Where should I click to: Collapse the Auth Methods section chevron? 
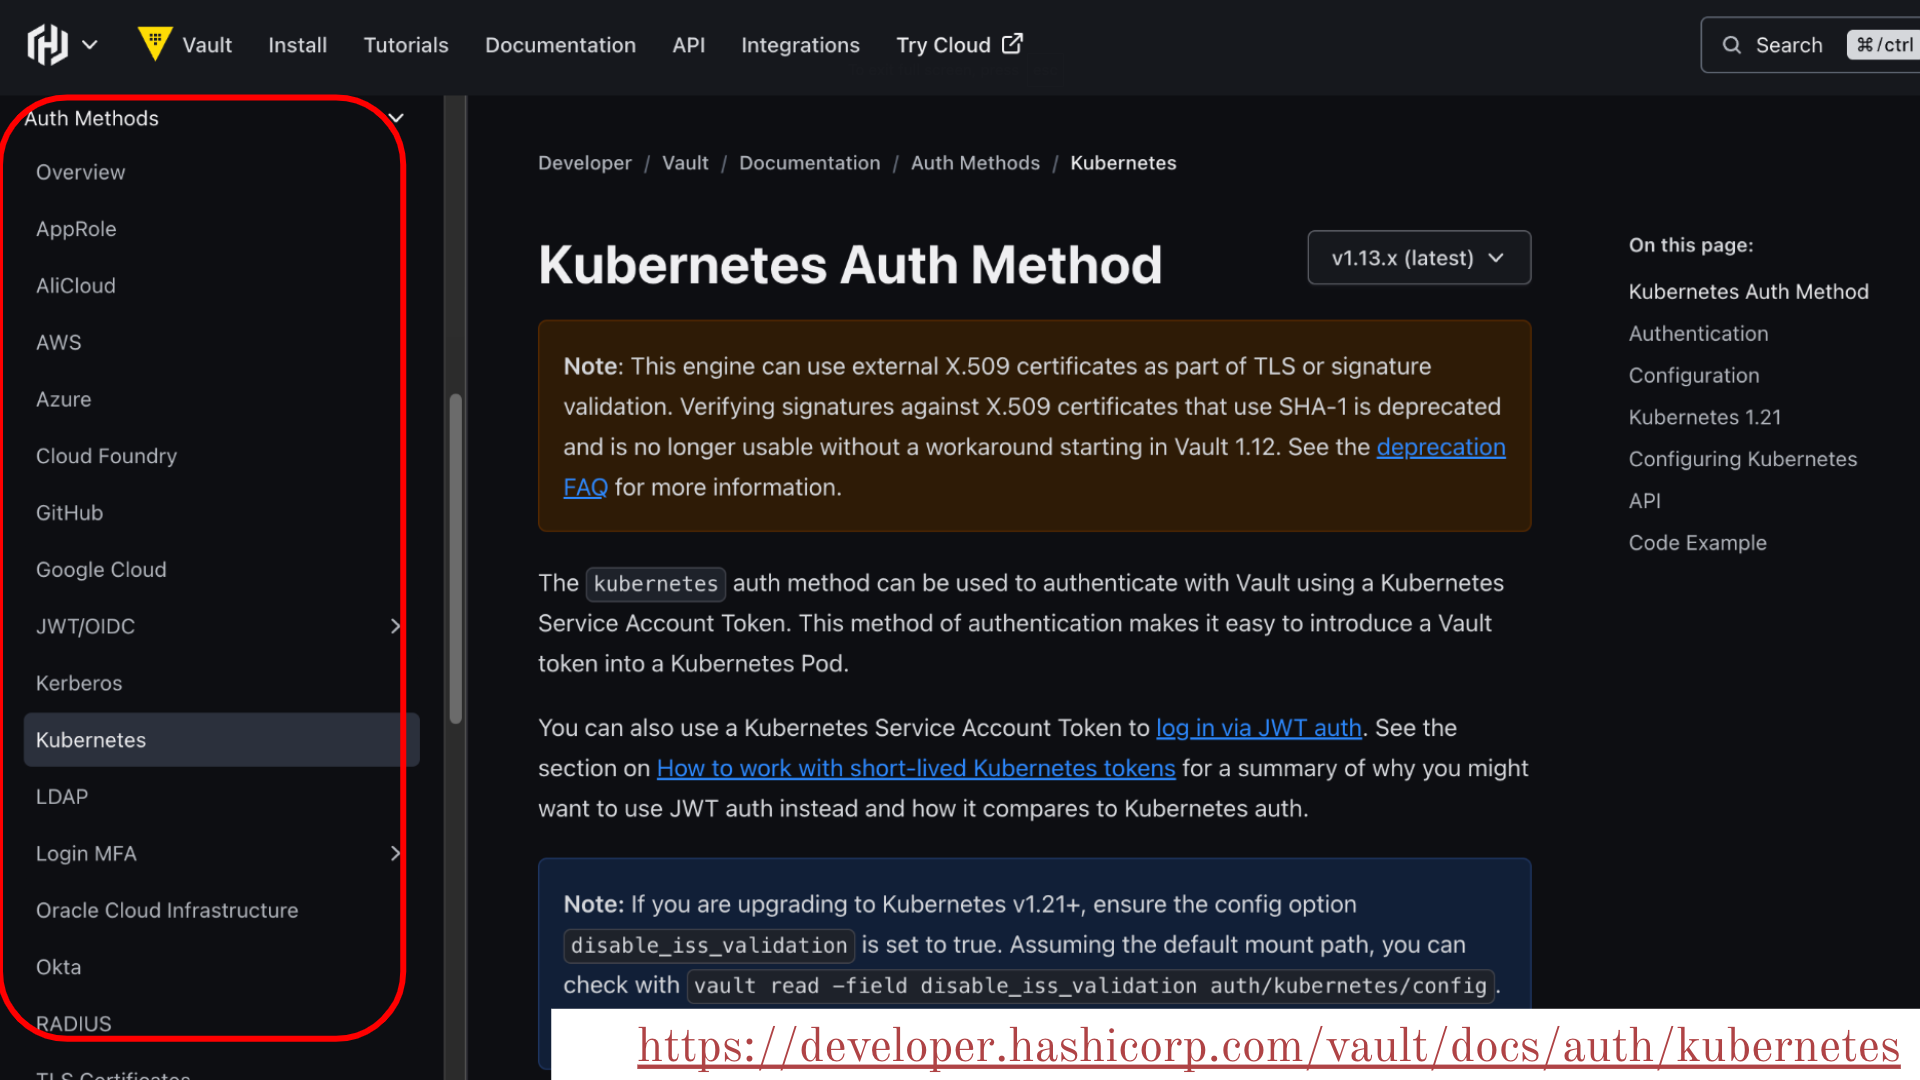click(396, 118)
